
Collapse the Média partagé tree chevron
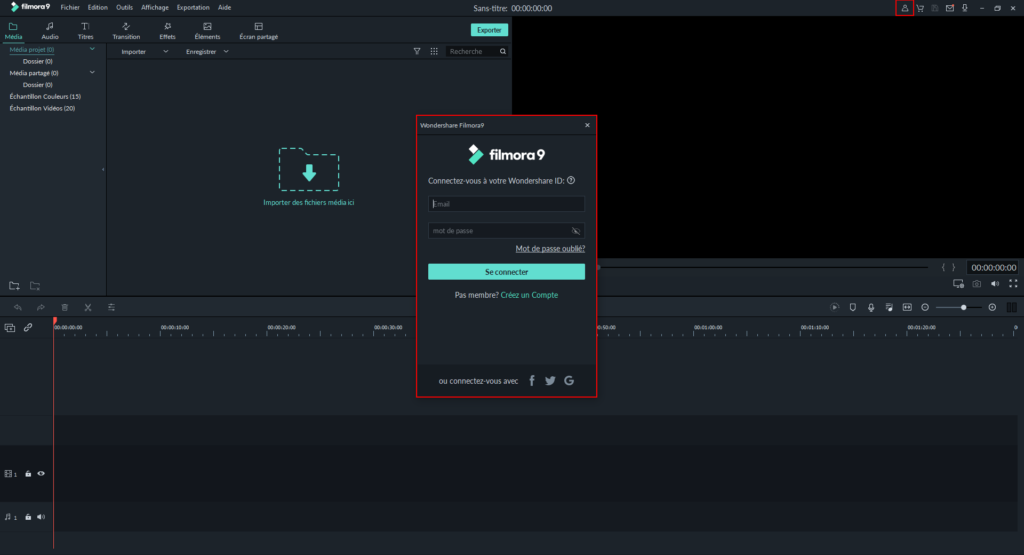92,72
